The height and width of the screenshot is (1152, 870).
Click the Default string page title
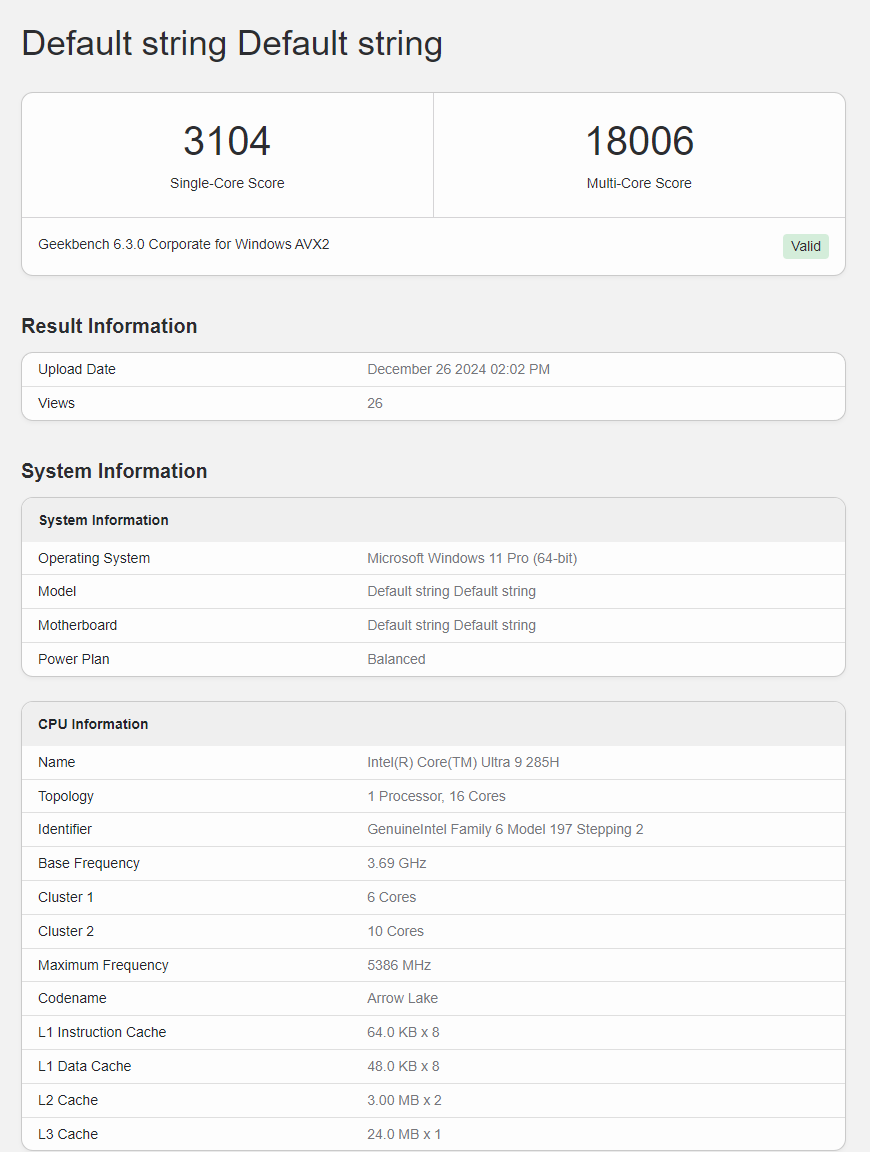tap(232, 43)
